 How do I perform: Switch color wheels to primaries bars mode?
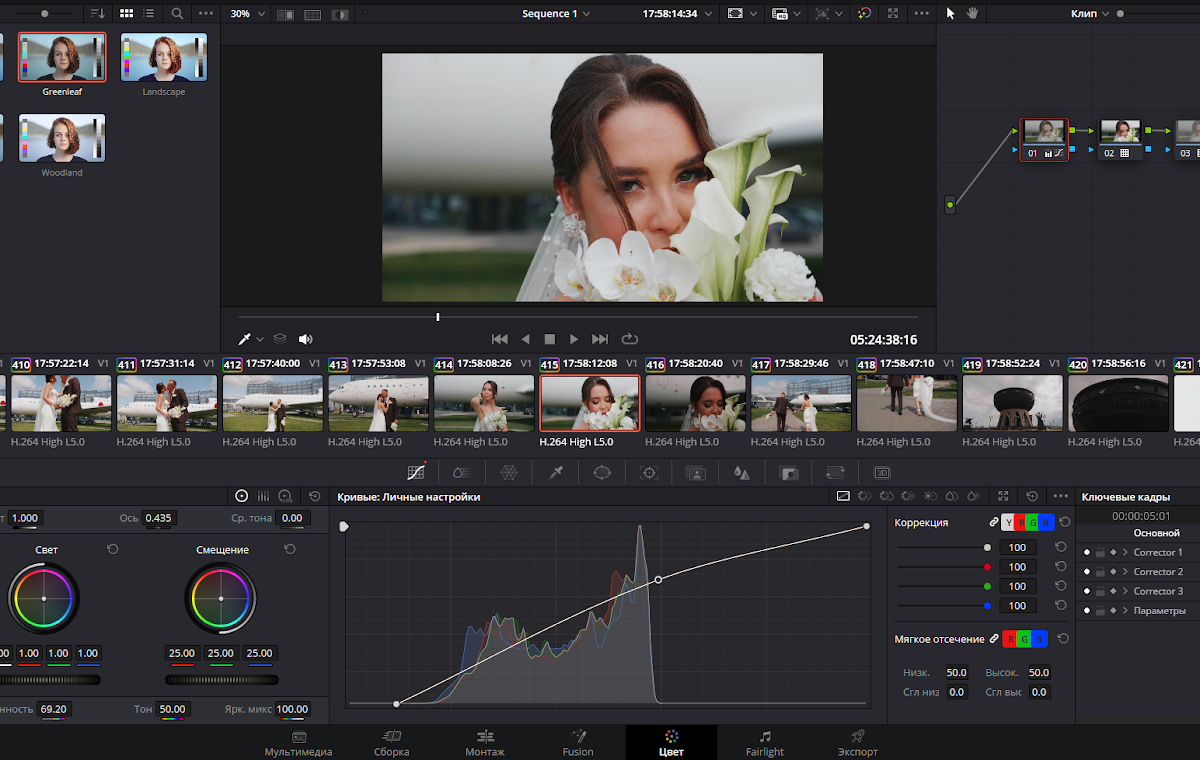point(264,496)
